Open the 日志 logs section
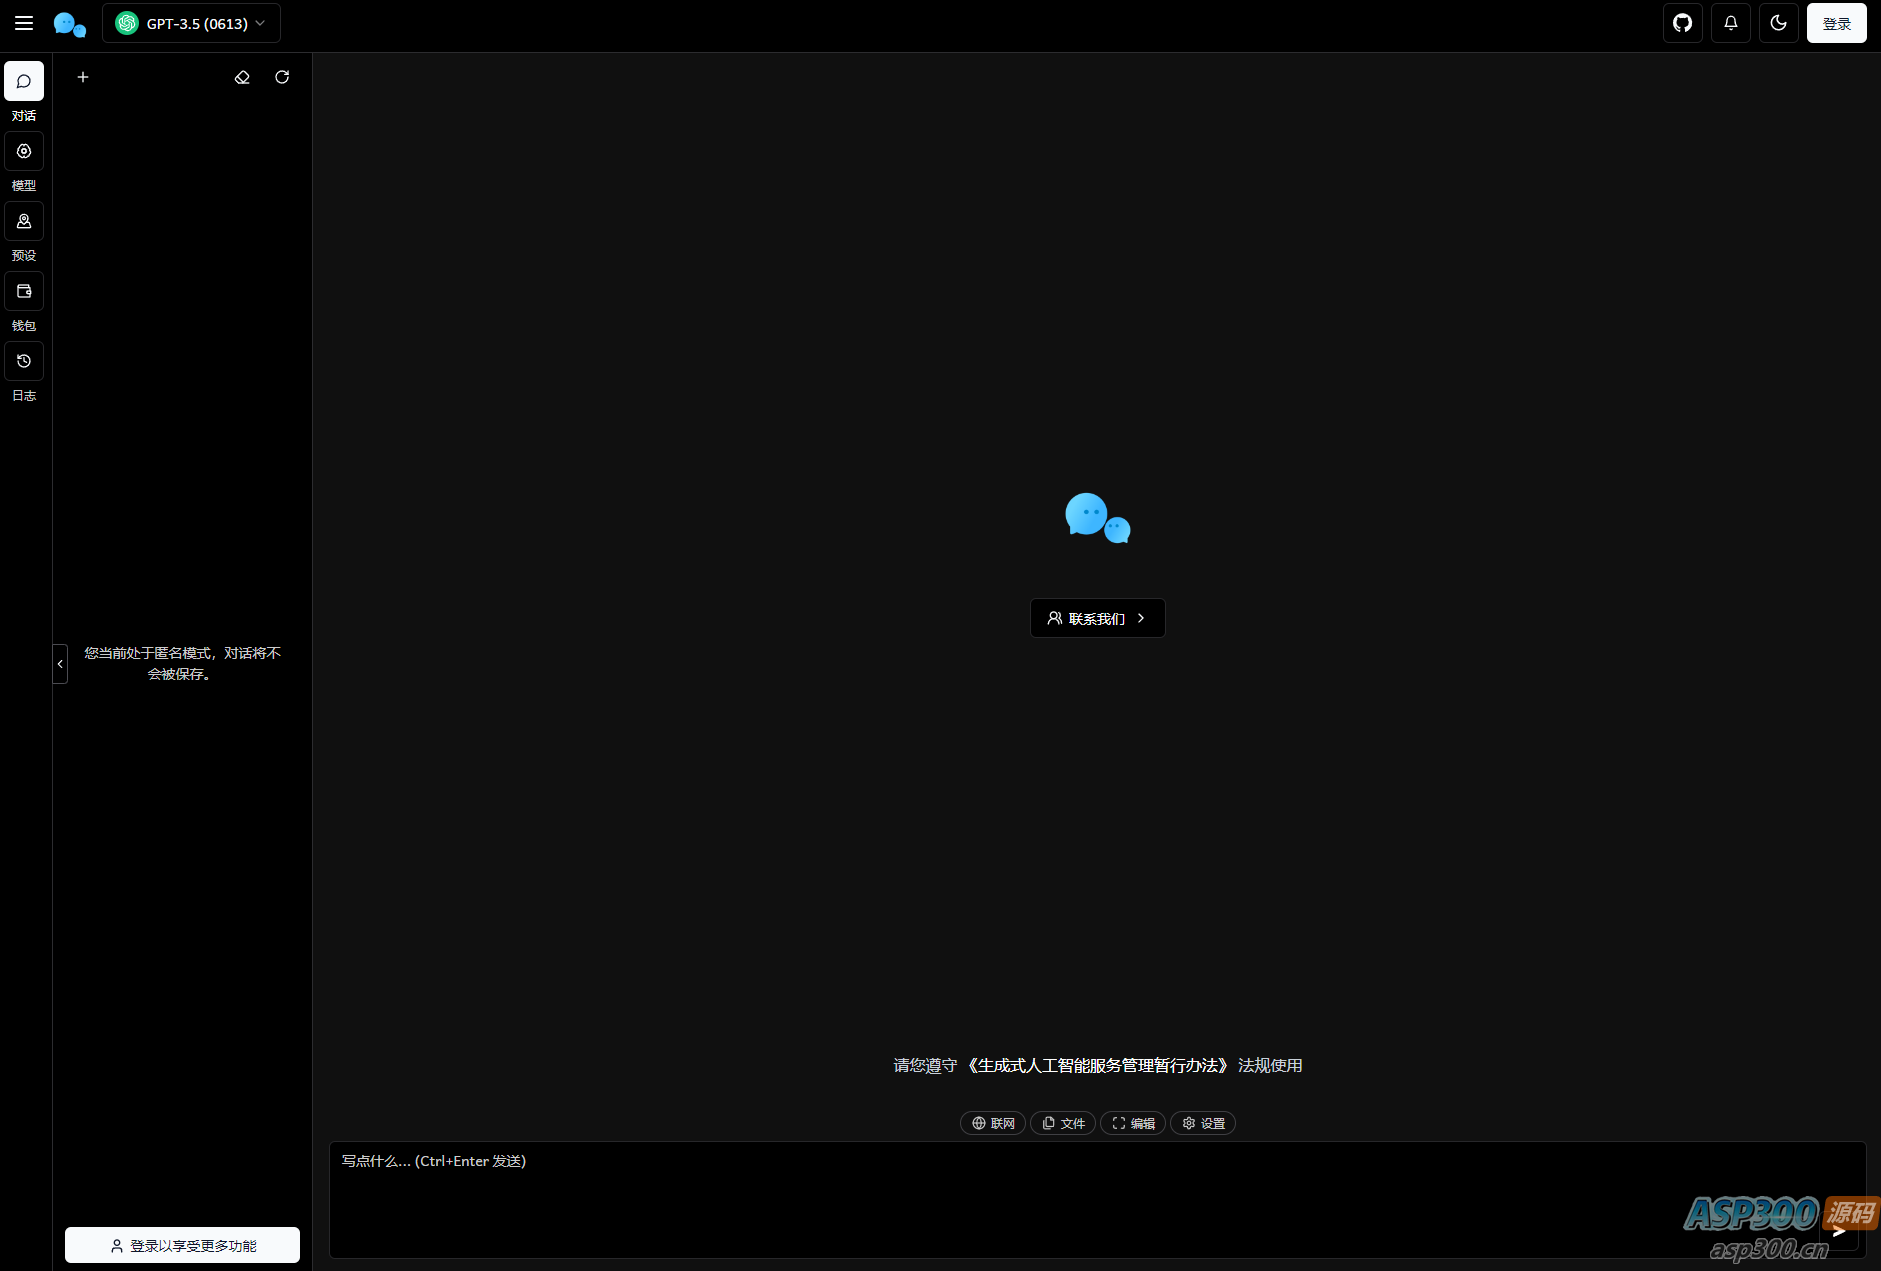The width and height of the screenshot is (1881, 1271). [24, 361]
